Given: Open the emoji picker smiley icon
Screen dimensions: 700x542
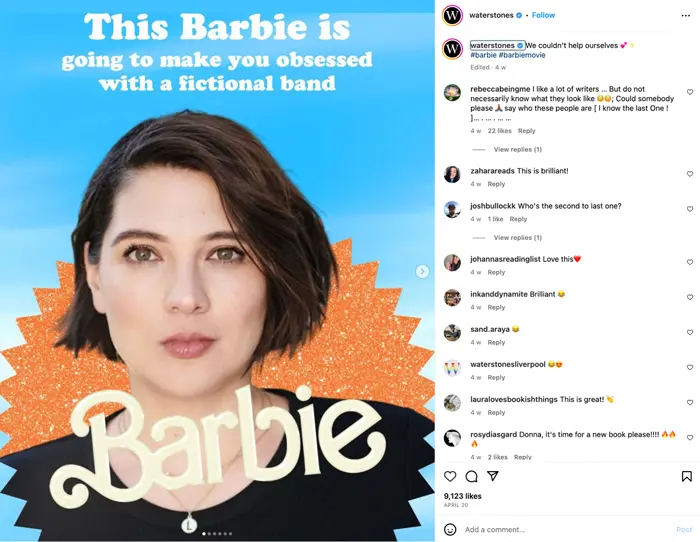Looking at the screenshot, I should click(450, 529).
